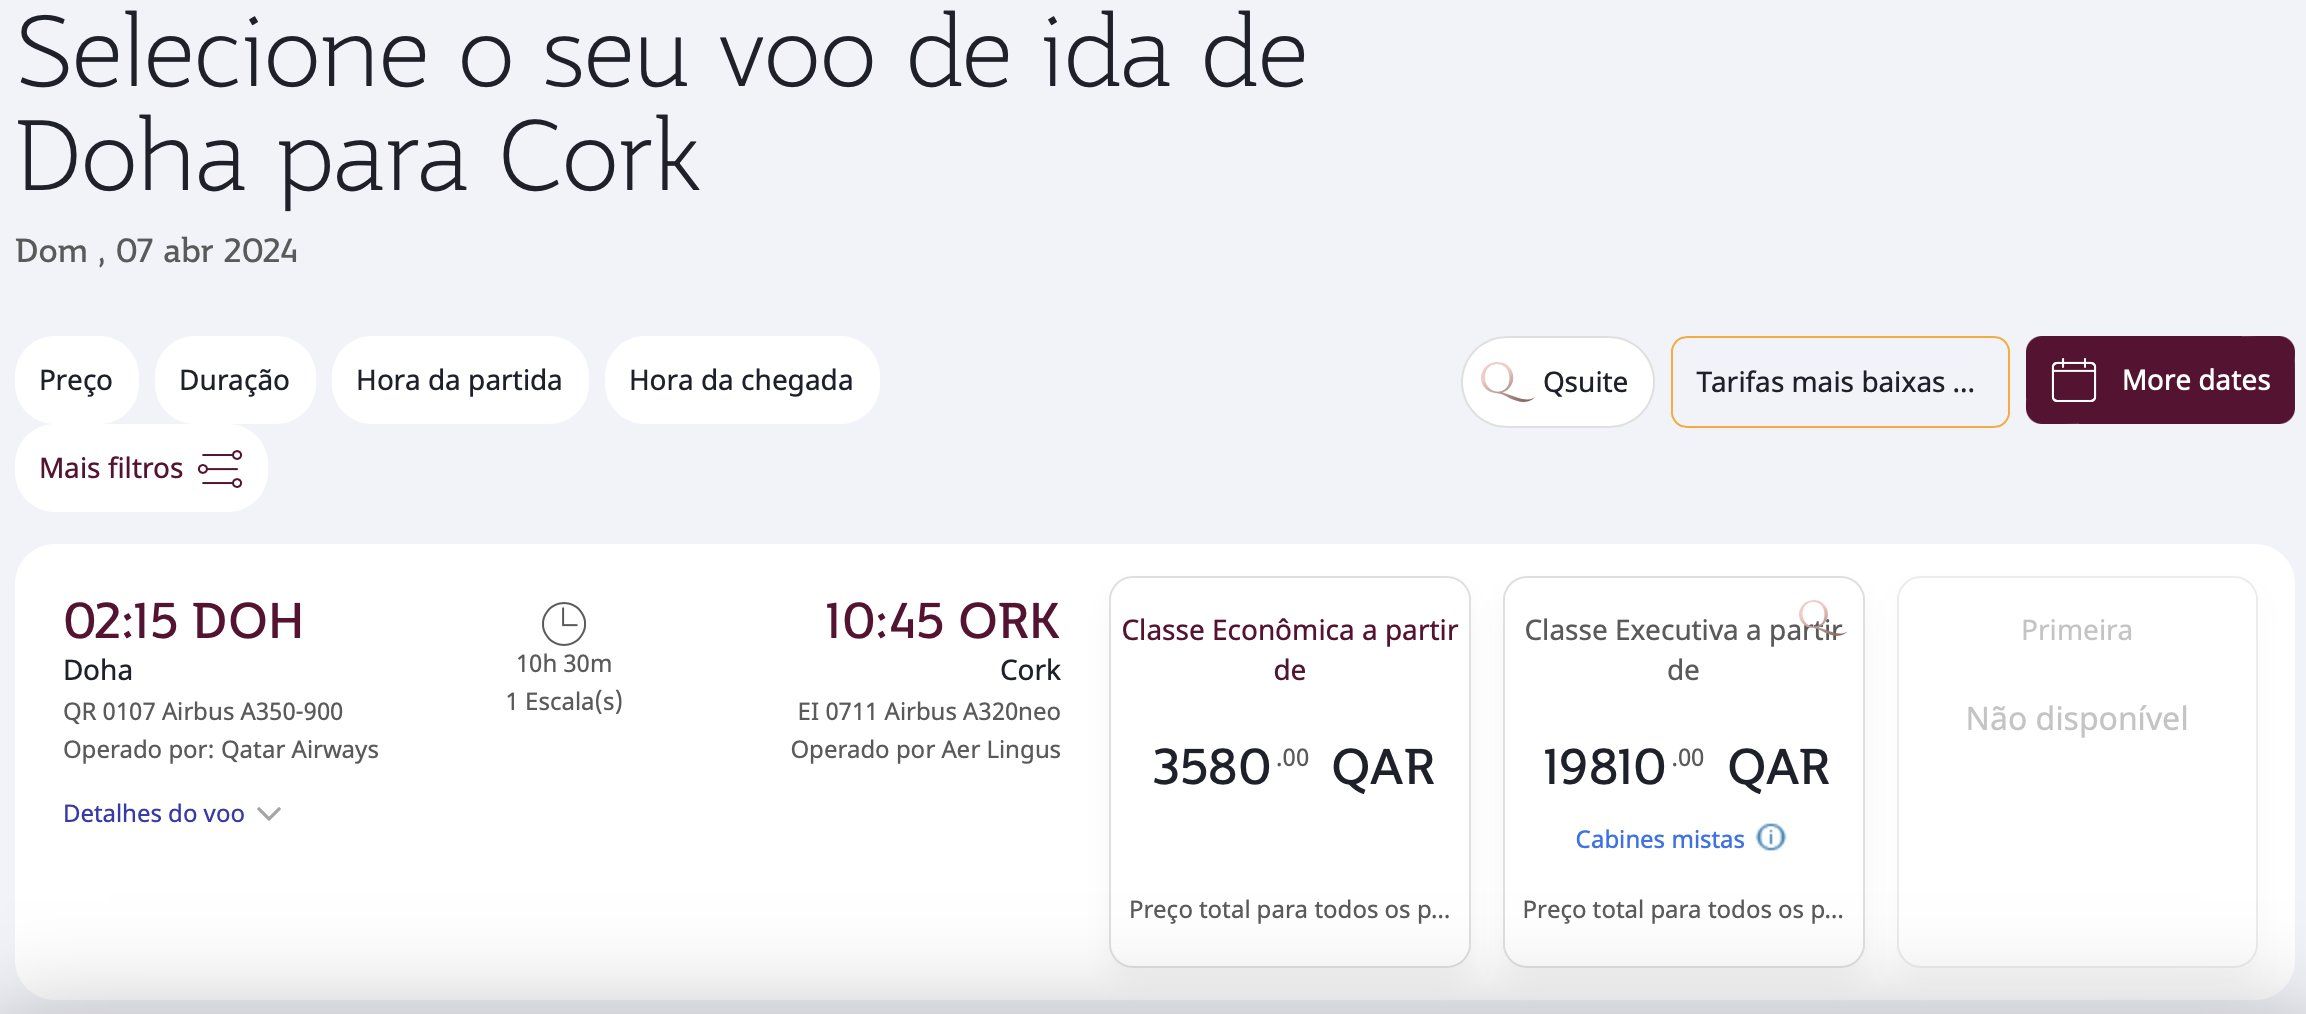The width and height of the screenshot is (2306, 1014).
Task: Click the Qsuite badge on Classe Executiva card
Action: coord(1819,617)
